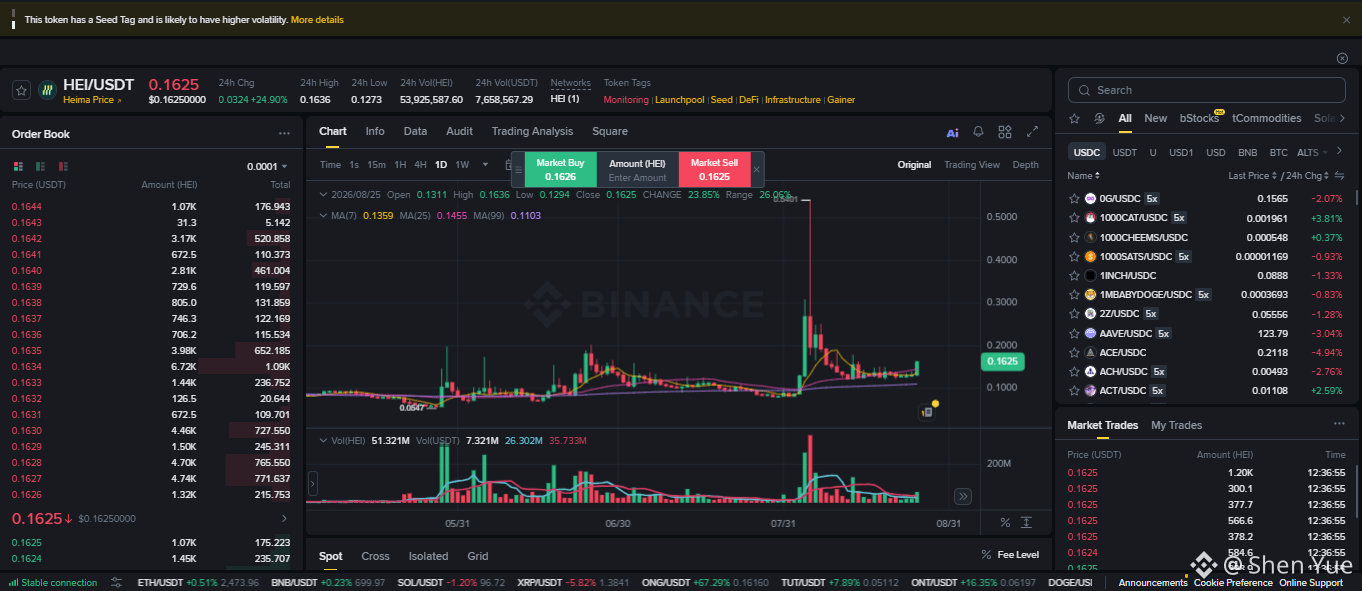Open more time intervals dropdown after 1W
Viewport: 1362px width, 591px height.
click(485, 165)
